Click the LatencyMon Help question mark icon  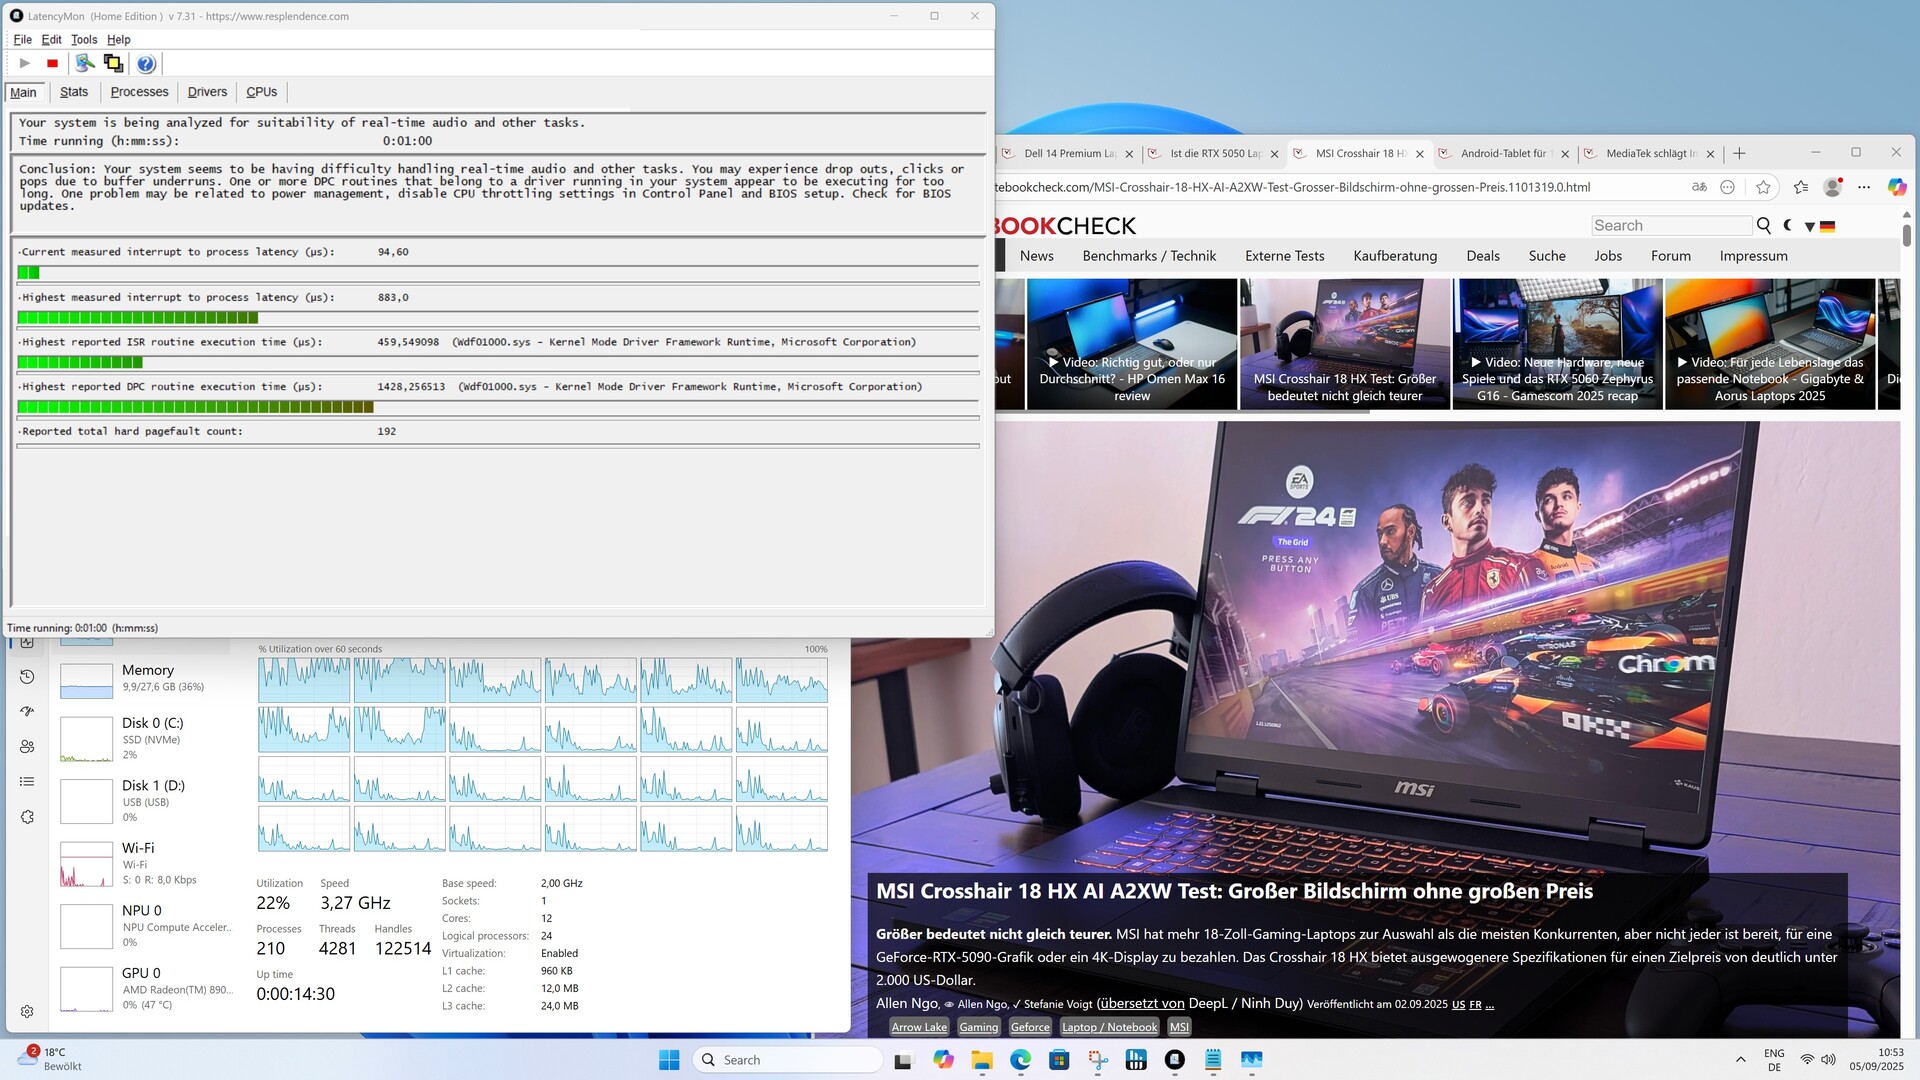(146, 64)
